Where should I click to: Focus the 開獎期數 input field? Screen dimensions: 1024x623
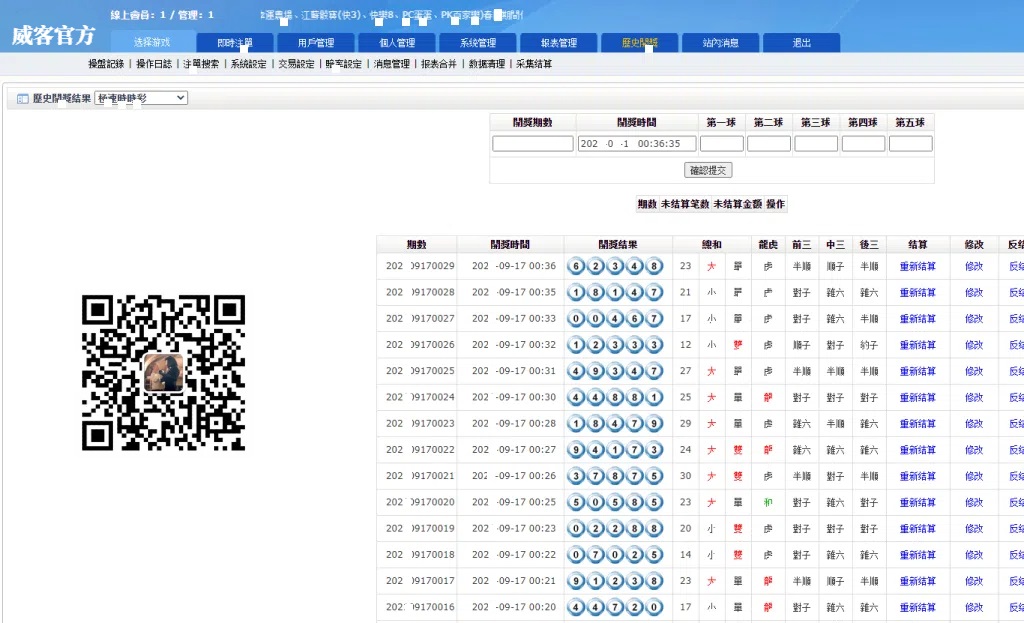pos(533,144)
